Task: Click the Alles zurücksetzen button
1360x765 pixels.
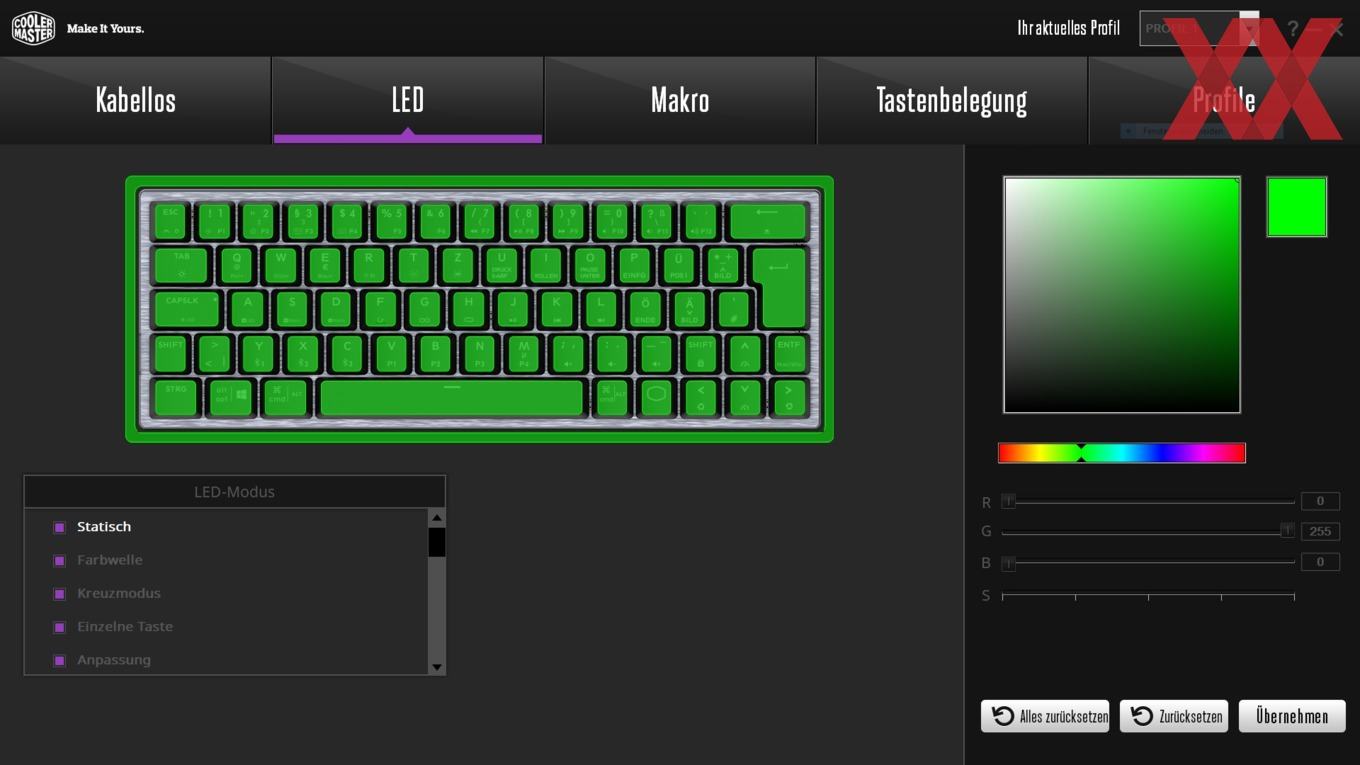Action: [1045, 716]
